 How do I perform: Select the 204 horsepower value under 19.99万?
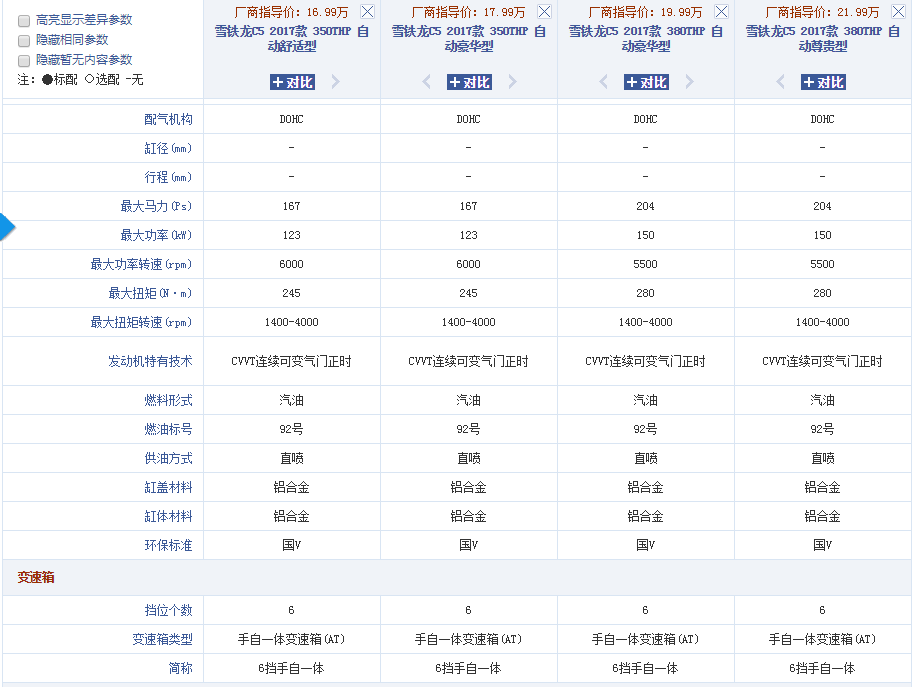pyautogui.click(x=645, y=206)
